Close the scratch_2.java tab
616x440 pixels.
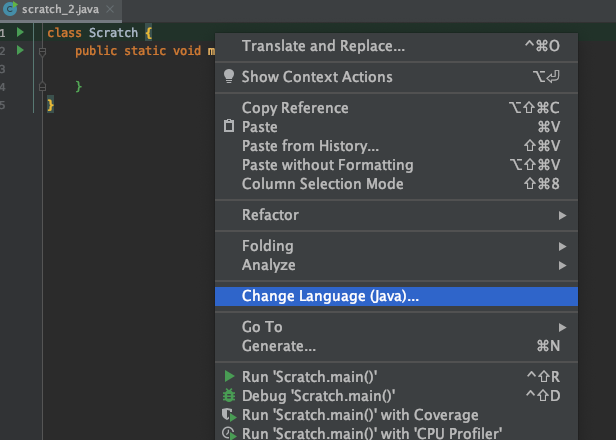point(110,9)
